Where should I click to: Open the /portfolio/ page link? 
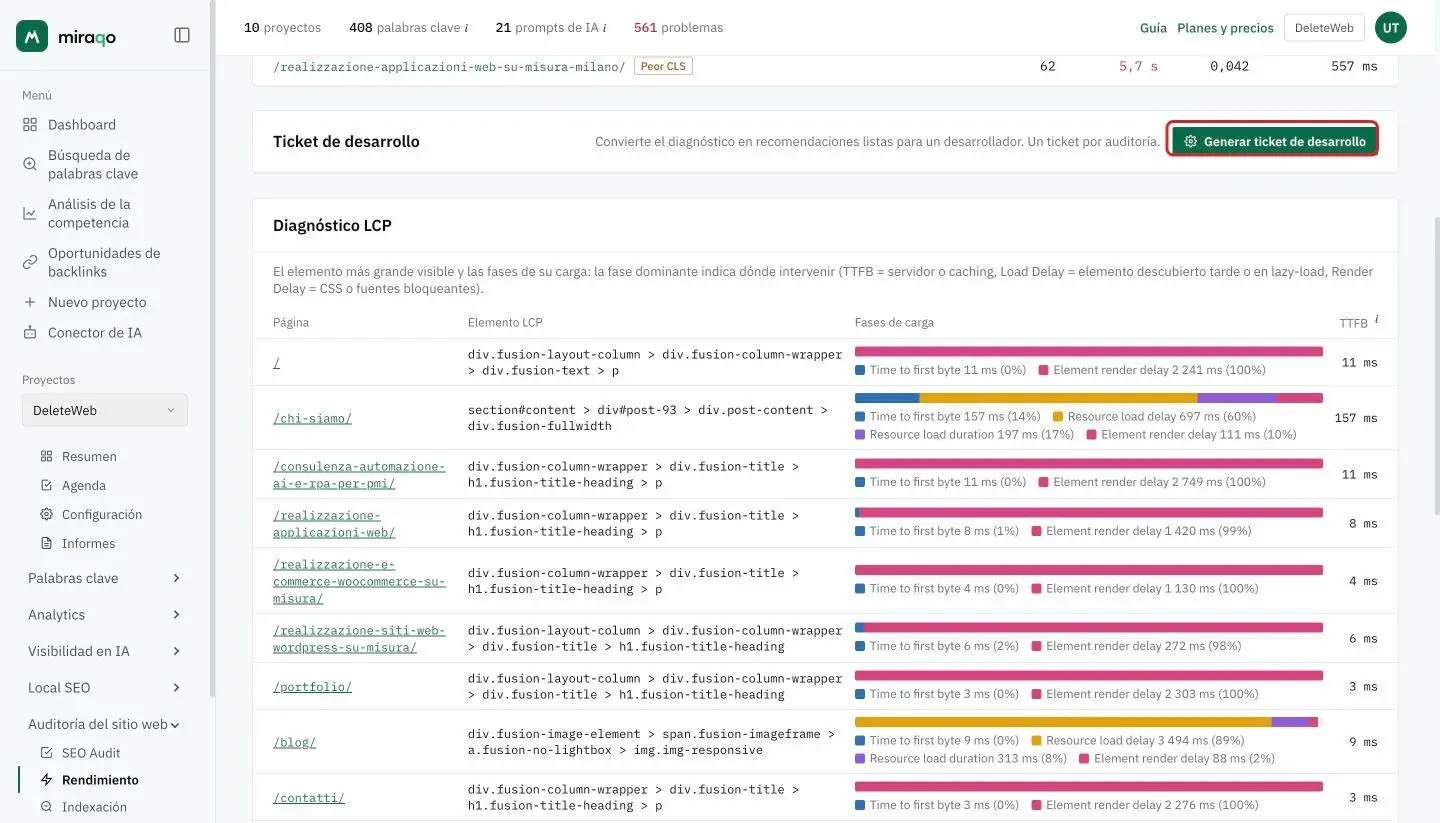click(x=312, y=687)
